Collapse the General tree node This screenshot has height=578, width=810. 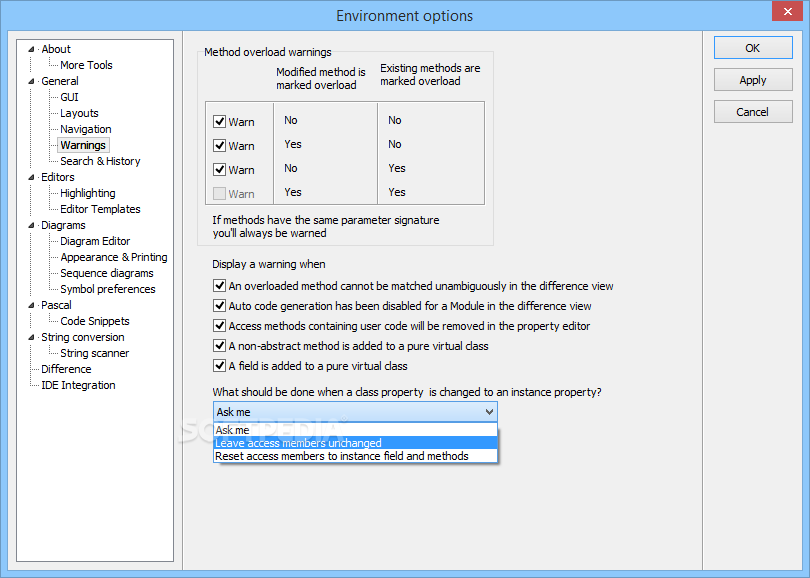[31, 82]
